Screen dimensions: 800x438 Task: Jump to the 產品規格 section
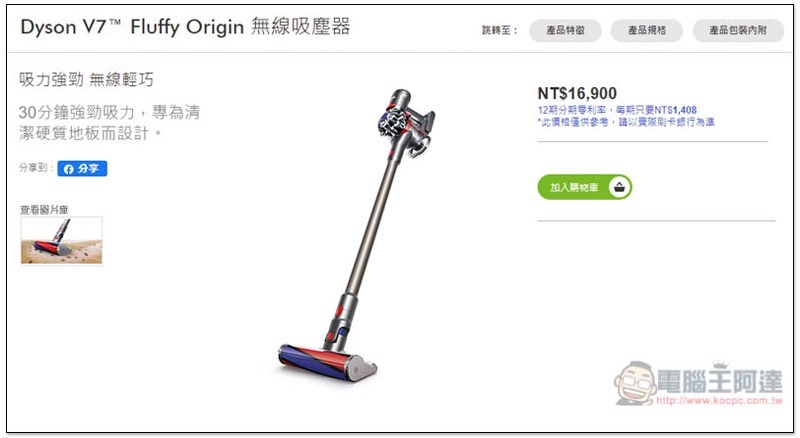pos(646,31)
